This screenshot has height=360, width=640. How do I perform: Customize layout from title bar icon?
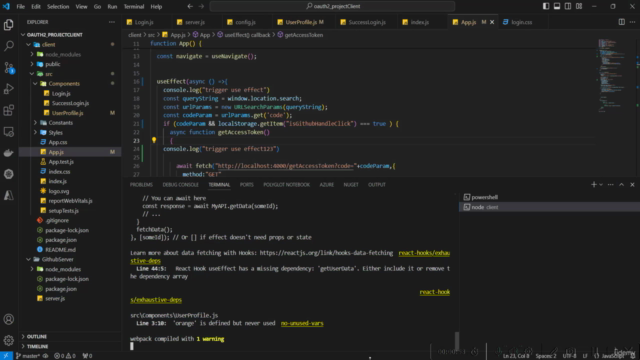(x=579, y=6)
